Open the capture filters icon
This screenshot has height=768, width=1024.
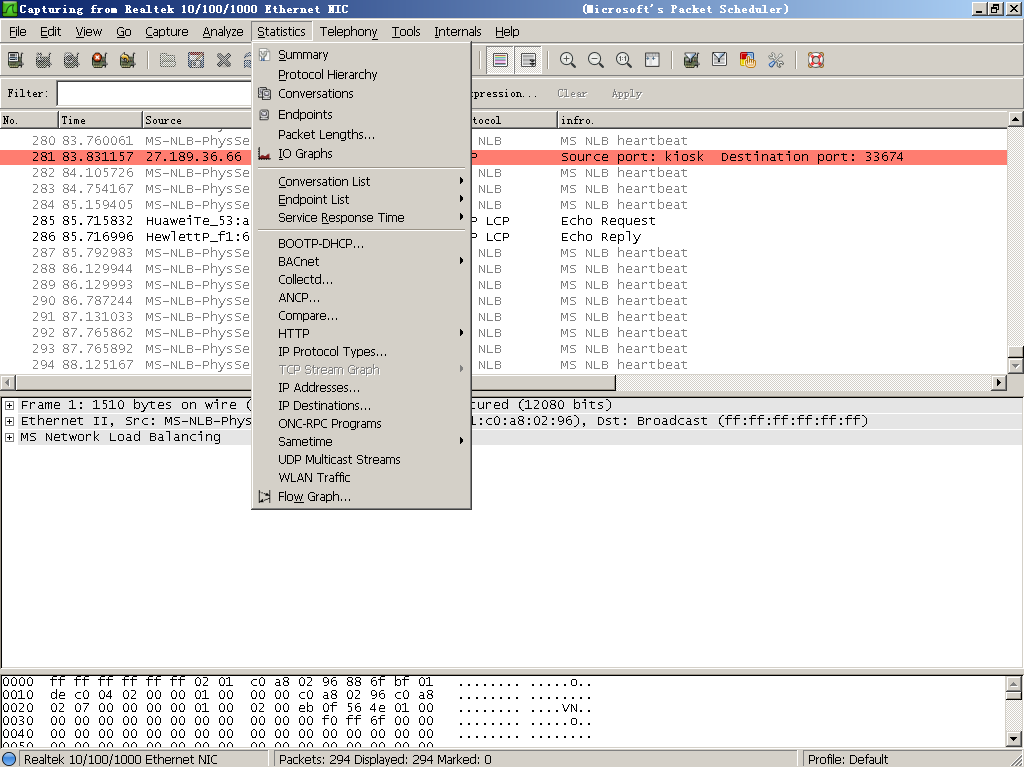tap(692, 60)
